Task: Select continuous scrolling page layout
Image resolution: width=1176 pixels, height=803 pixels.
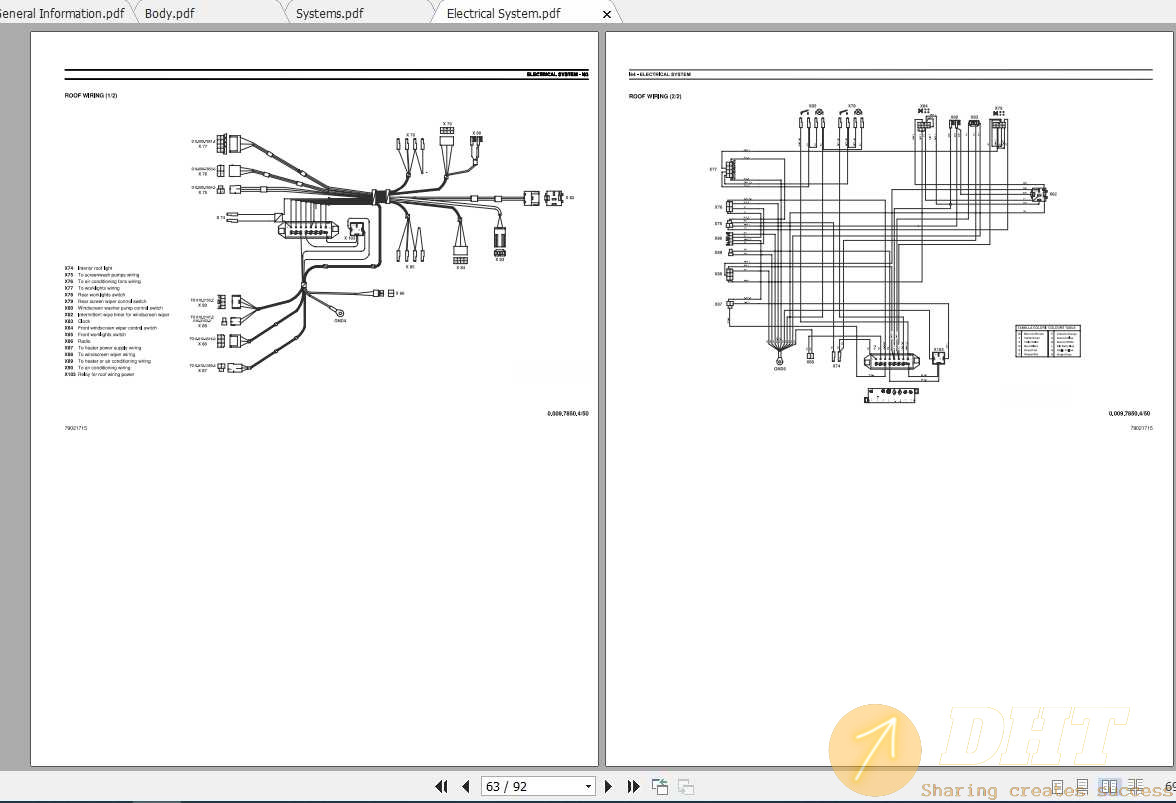Action: point(1082,787)
